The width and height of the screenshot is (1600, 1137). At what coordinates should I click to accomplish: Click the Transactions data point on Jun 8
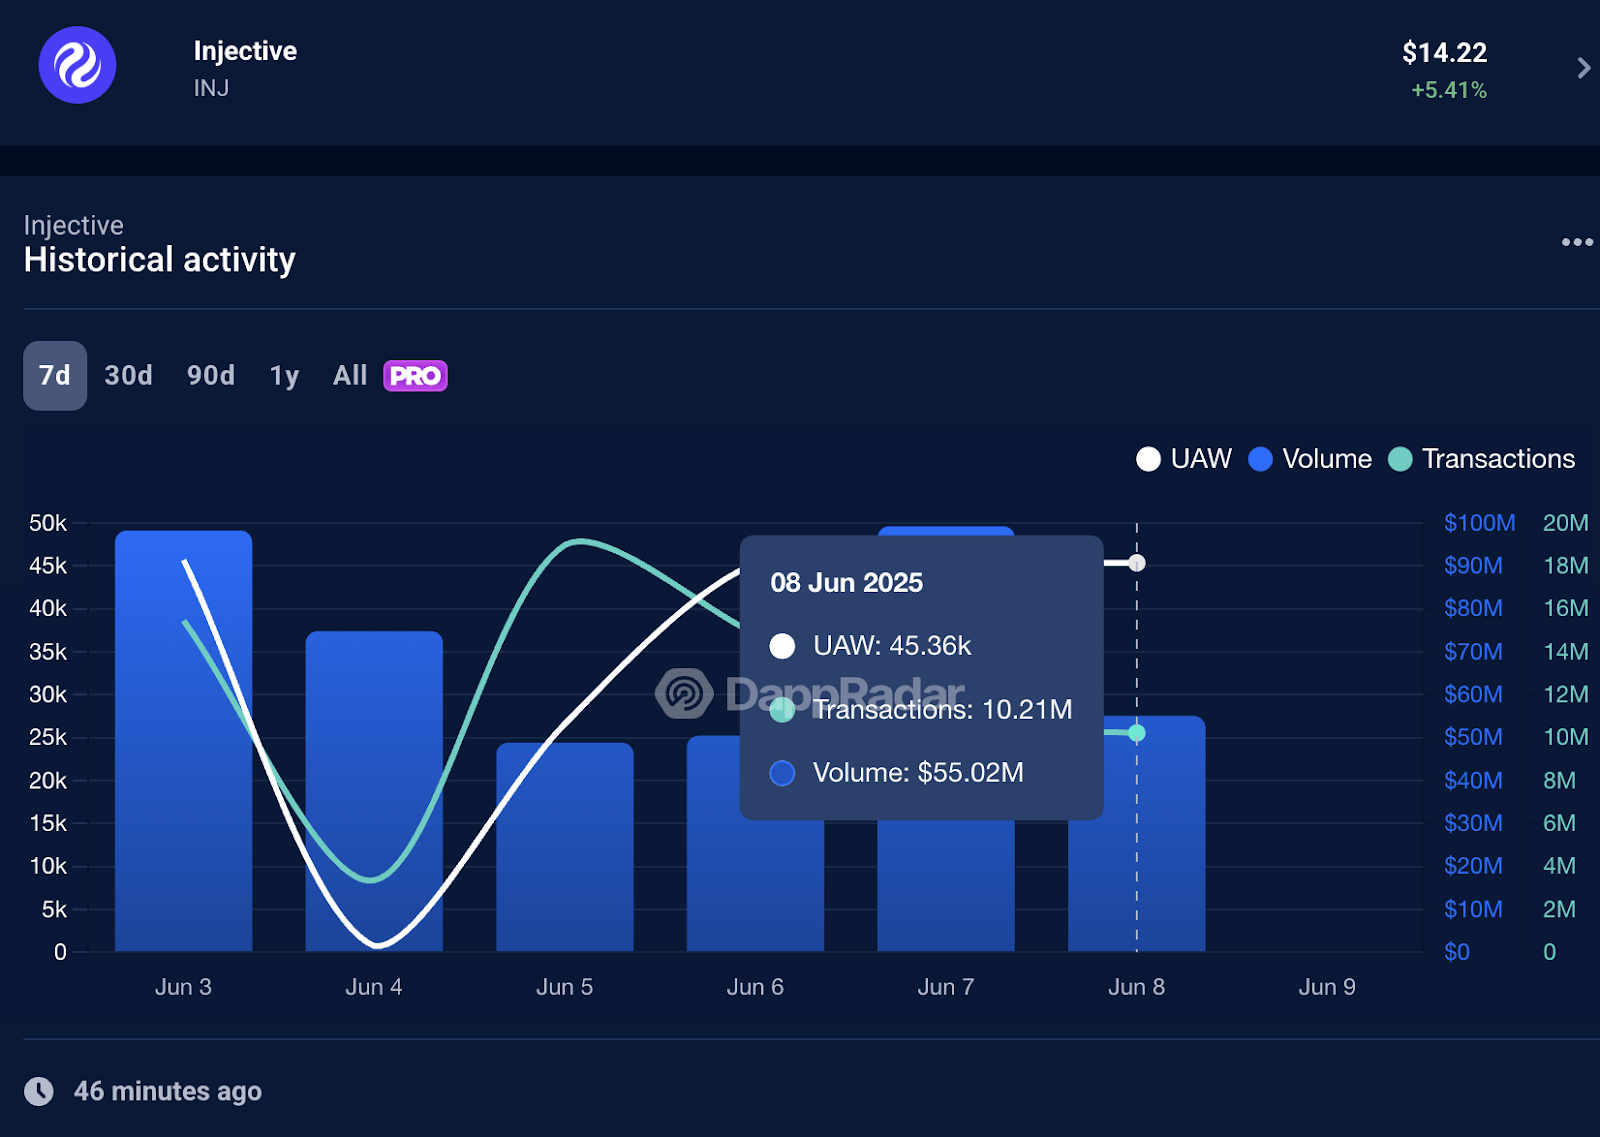coord(1137,733)
